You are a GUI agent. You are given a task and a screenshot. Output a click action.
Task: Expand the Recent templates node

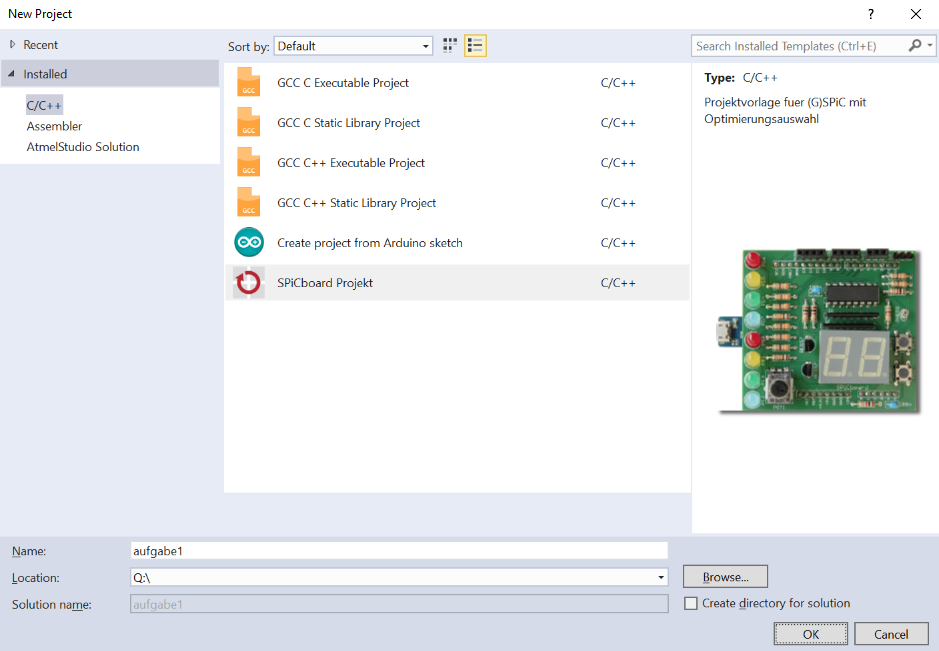pos(13,45)
